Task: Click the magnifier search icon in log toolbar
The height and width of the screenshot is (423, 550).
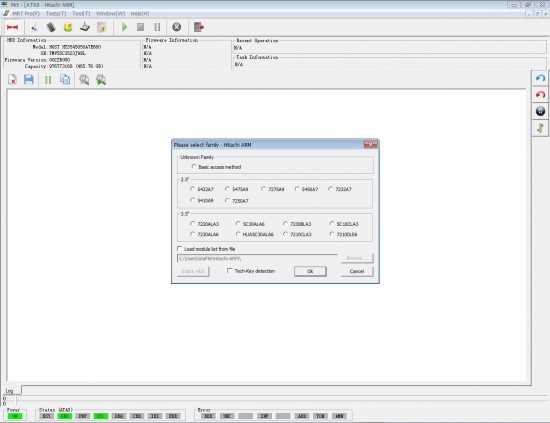Action: pos(84,80)
